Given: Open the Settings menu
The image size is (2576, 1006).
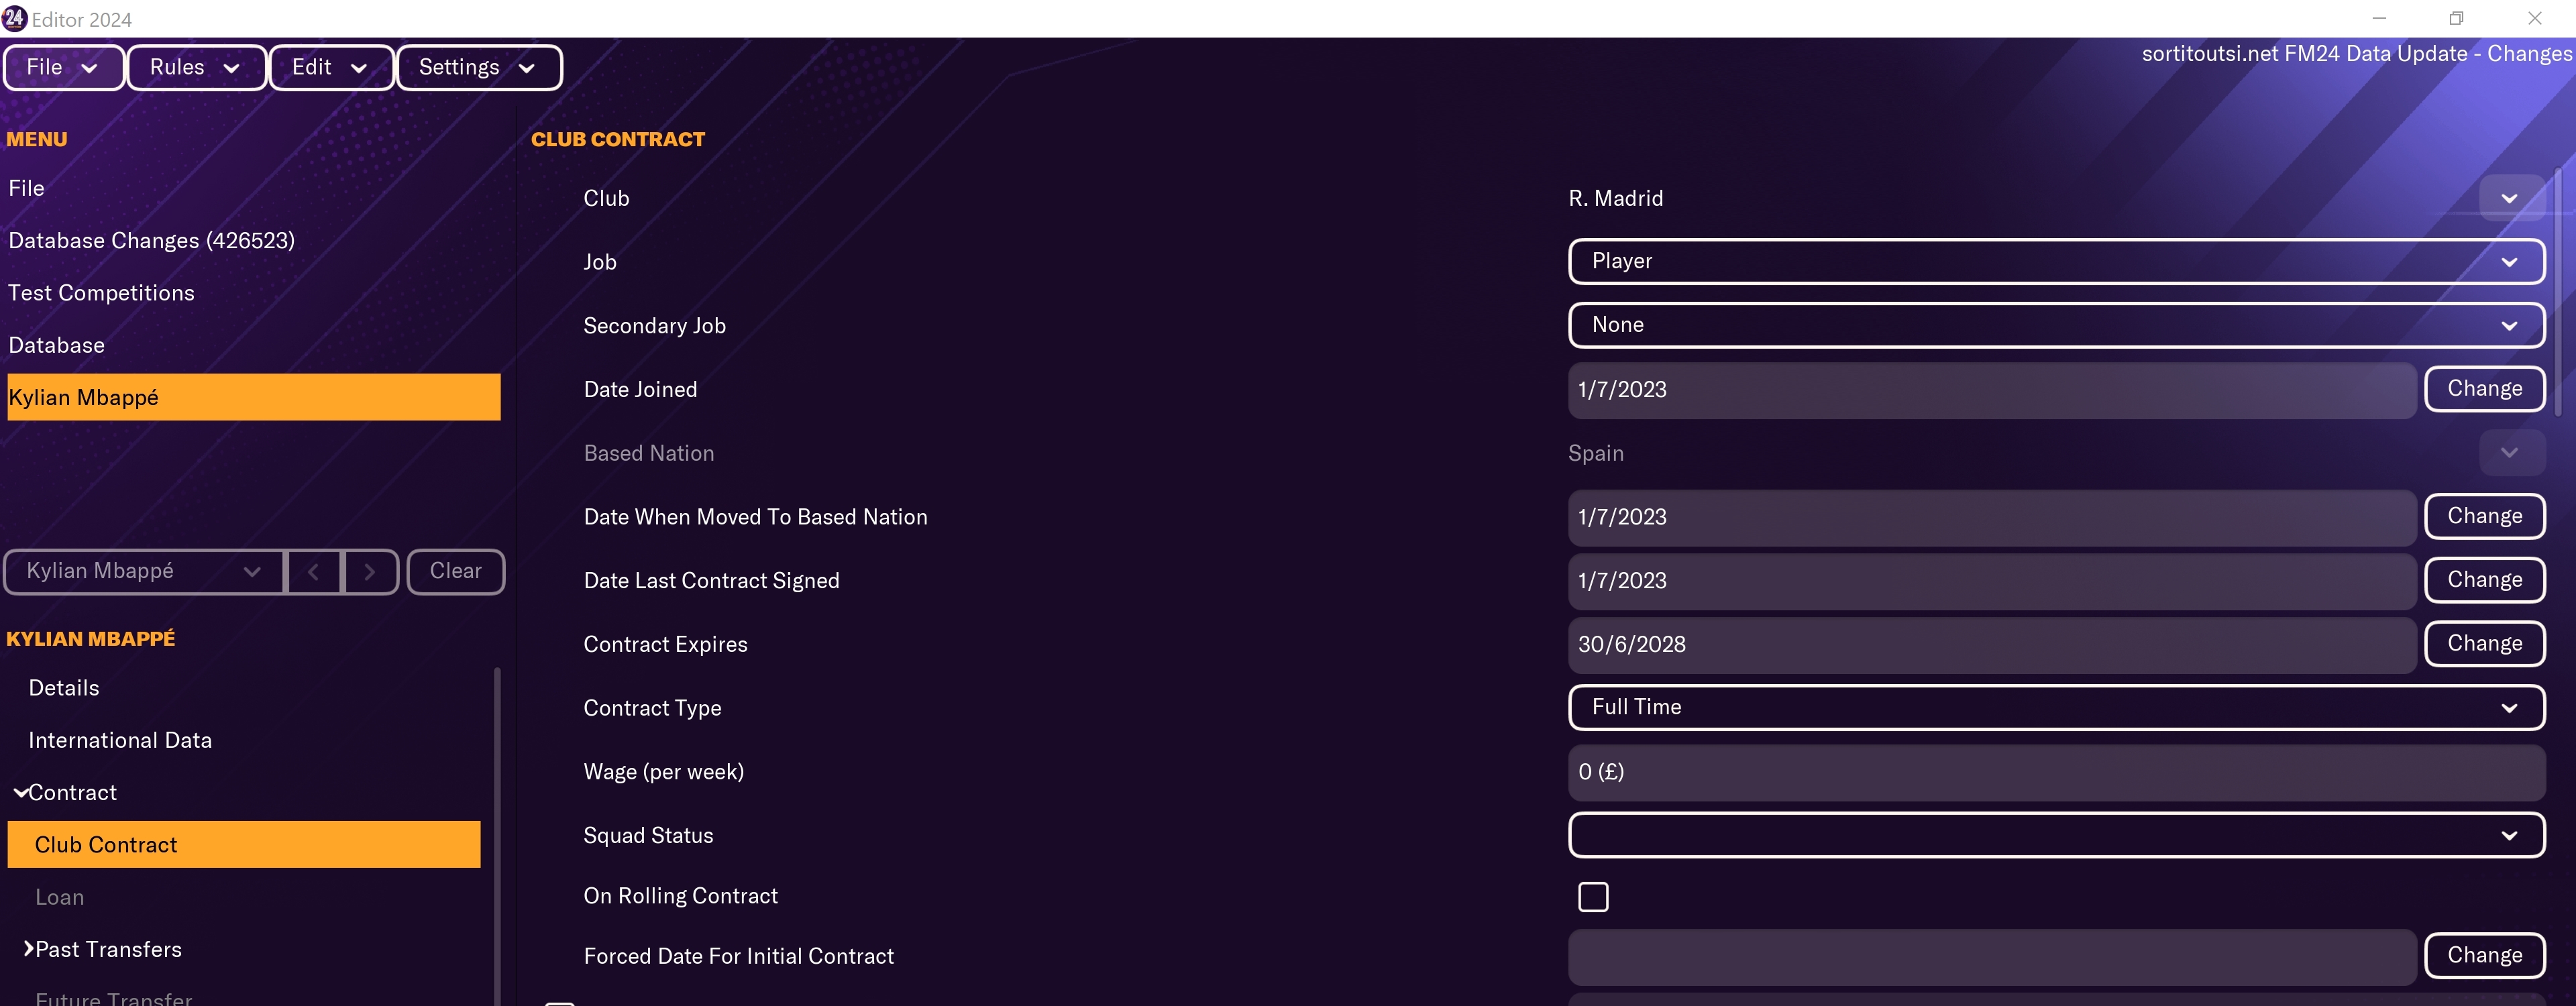Looking at the screenshot, I should 479,67.
